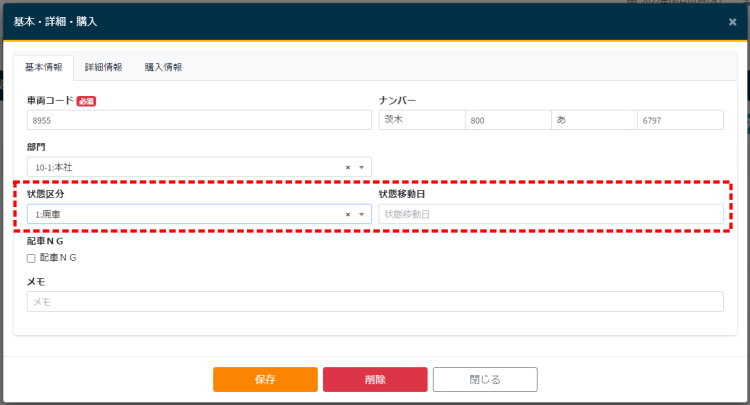Image resolution: width=750 pixels, height=405 pixels.
Task: Switch to the 詳細情報 tab
Action: click(x=103, y=68)
